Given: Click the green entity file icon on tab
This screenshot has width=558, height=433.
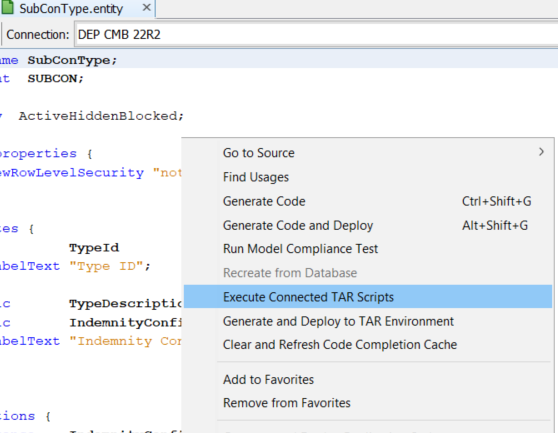Looking at the screenshot, I should pyautogui.click(x=8, y=8).
